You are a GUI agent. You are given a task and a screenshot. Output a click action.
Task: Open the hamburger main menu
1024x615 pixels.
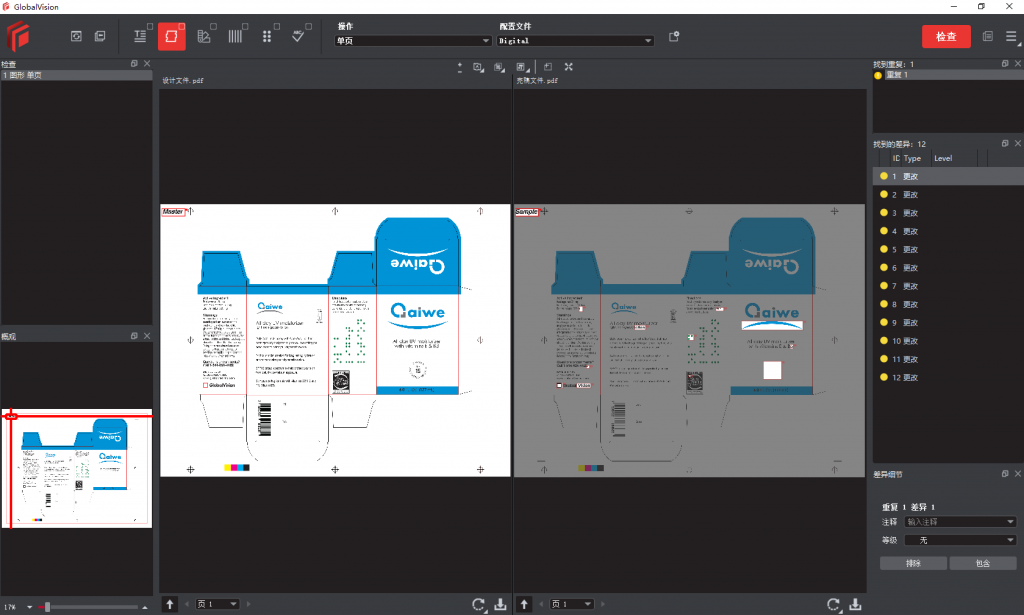[x=1011, y=37]
